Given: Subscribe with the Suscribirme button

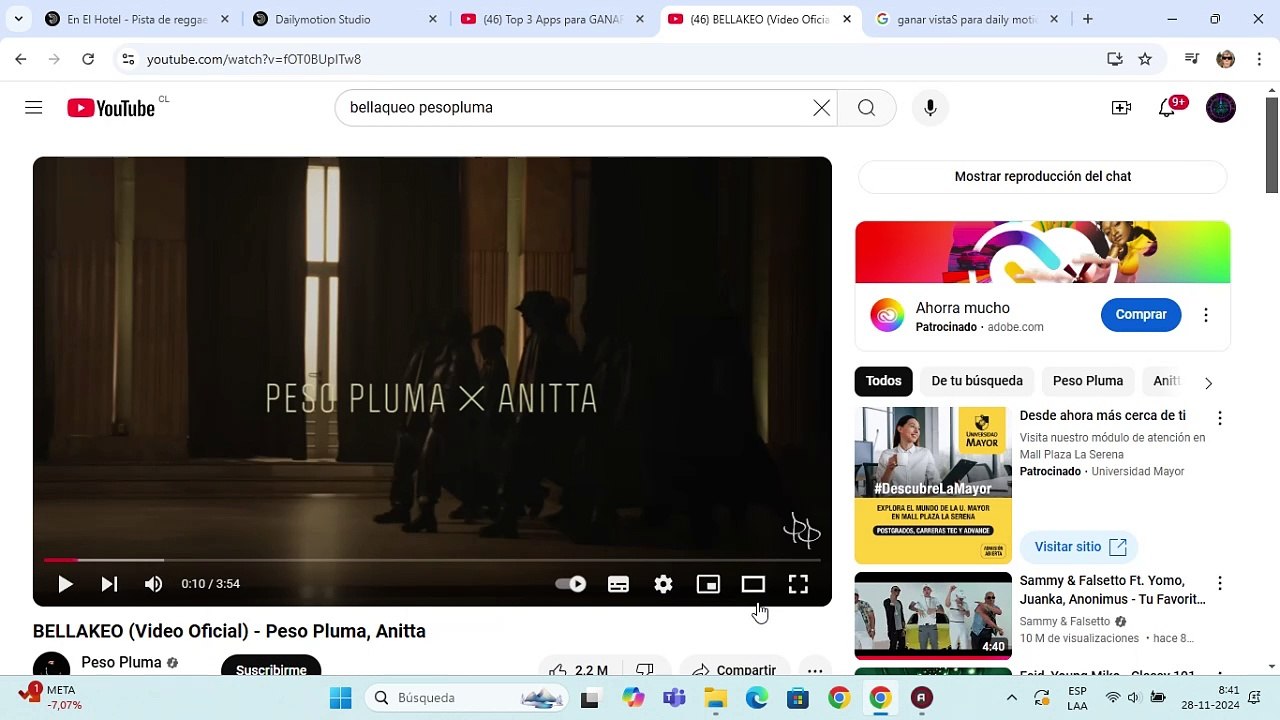Looking at the screenshot, I should click(x=271, y=668).
